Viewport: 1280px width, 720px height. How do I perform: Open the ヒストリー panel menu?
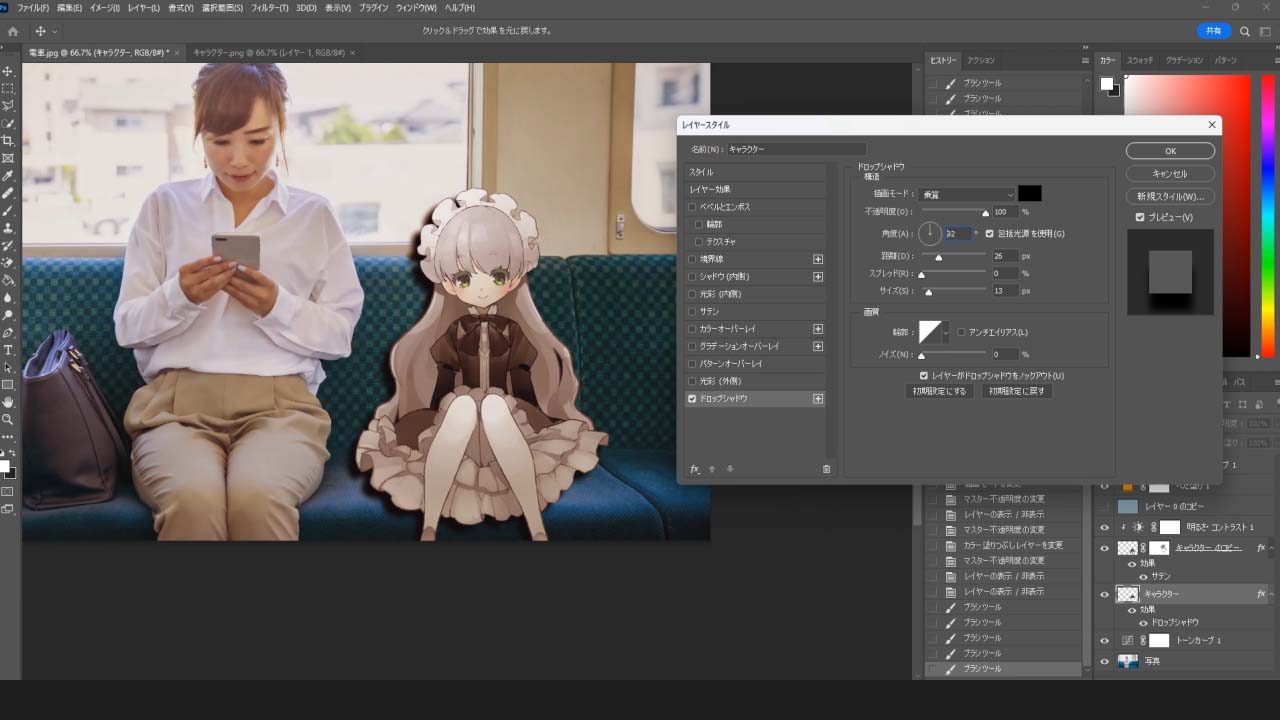click(1085, 60)
